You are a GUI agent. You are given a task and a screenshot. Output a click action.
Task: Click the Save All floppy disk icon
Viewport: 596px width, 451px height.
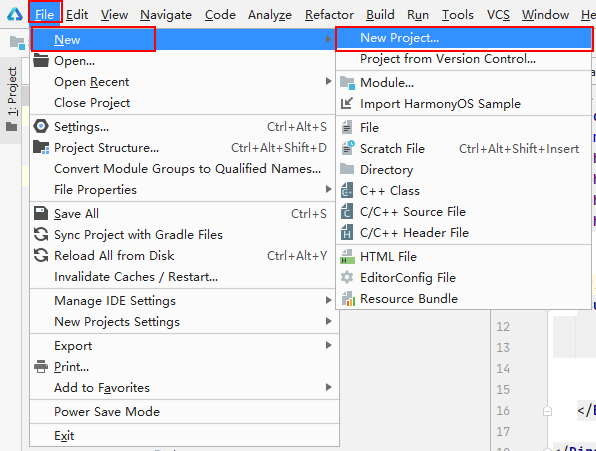[x=41, y=213]
